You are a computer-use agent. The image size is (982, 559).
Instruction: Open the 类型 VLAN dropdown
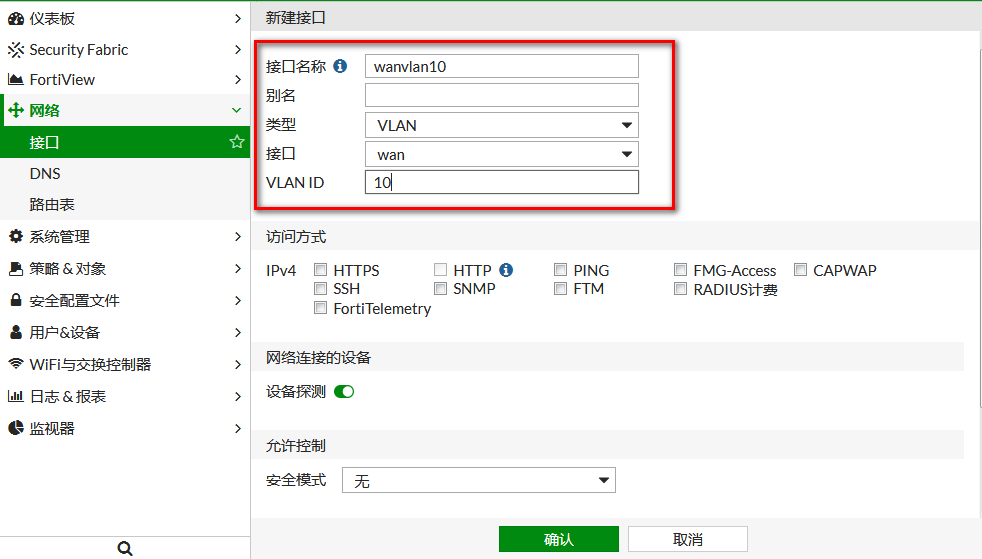(x=501, y=125)
